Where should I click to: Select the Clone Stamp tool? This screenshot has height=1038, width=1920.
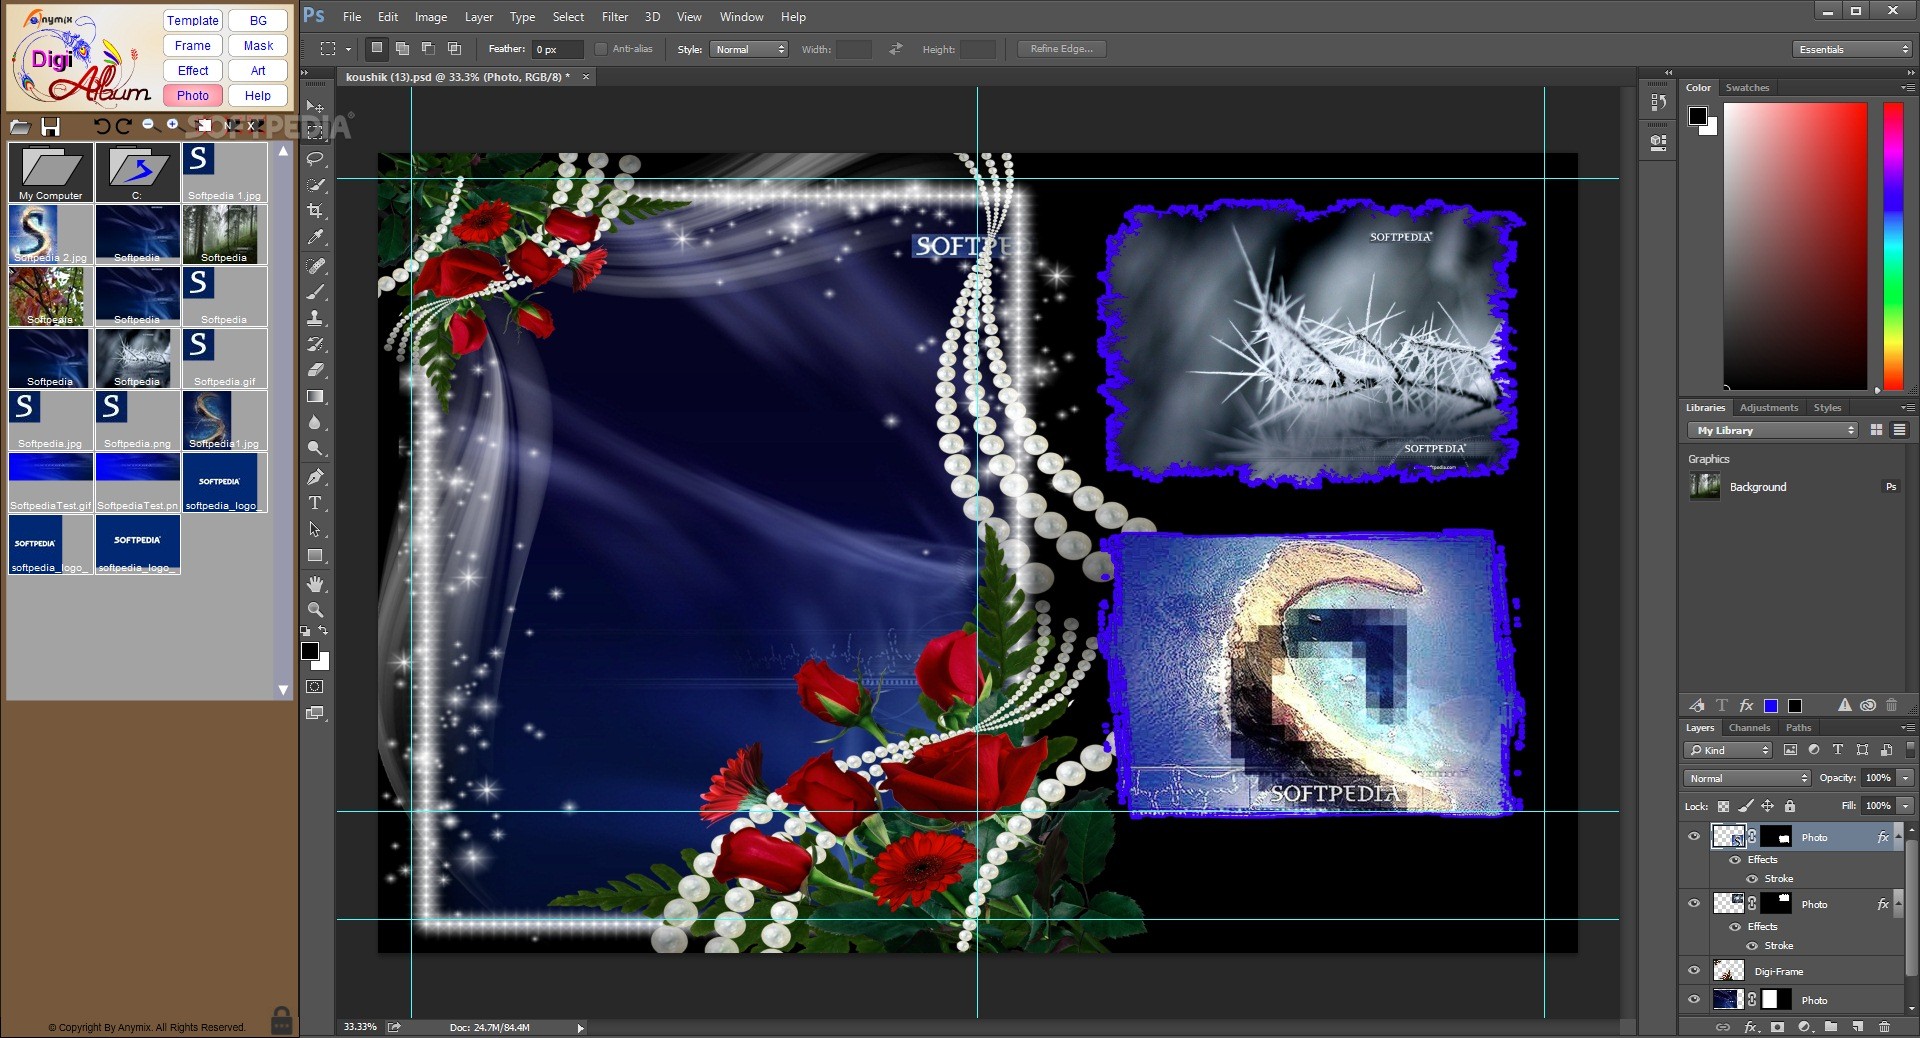[x=315, y=318]
